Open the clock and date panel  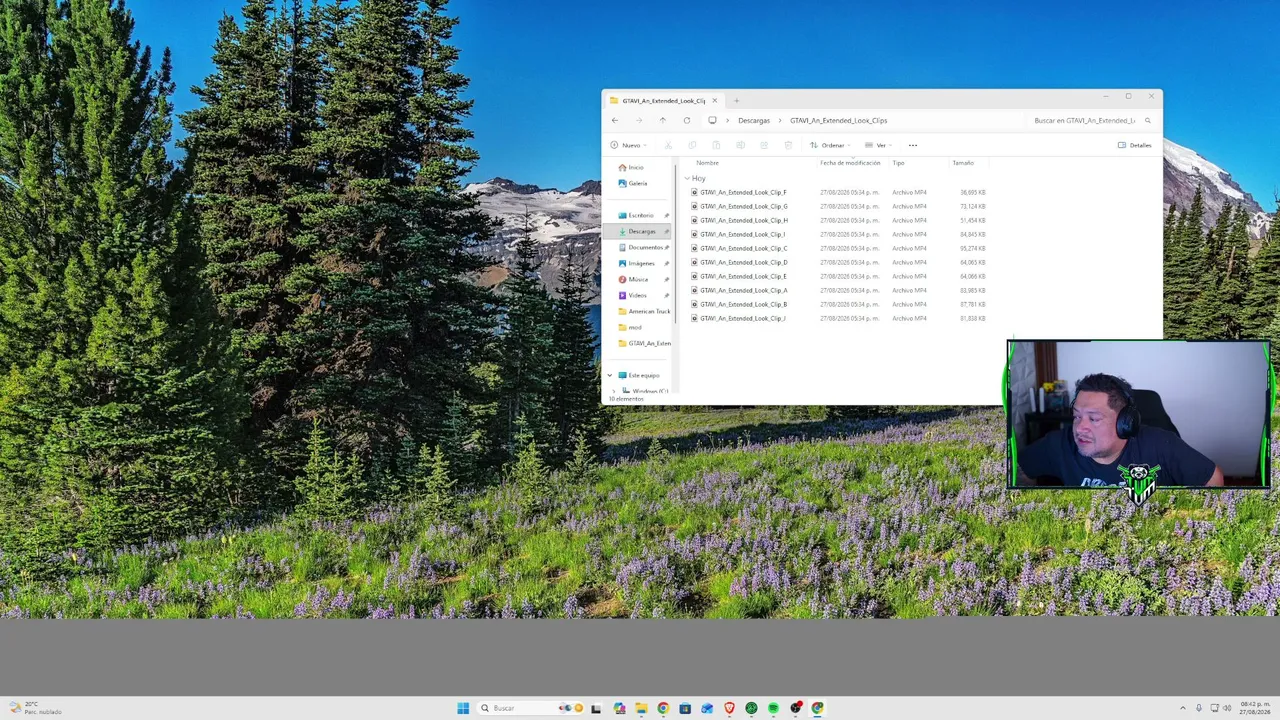pos(1255,708)
